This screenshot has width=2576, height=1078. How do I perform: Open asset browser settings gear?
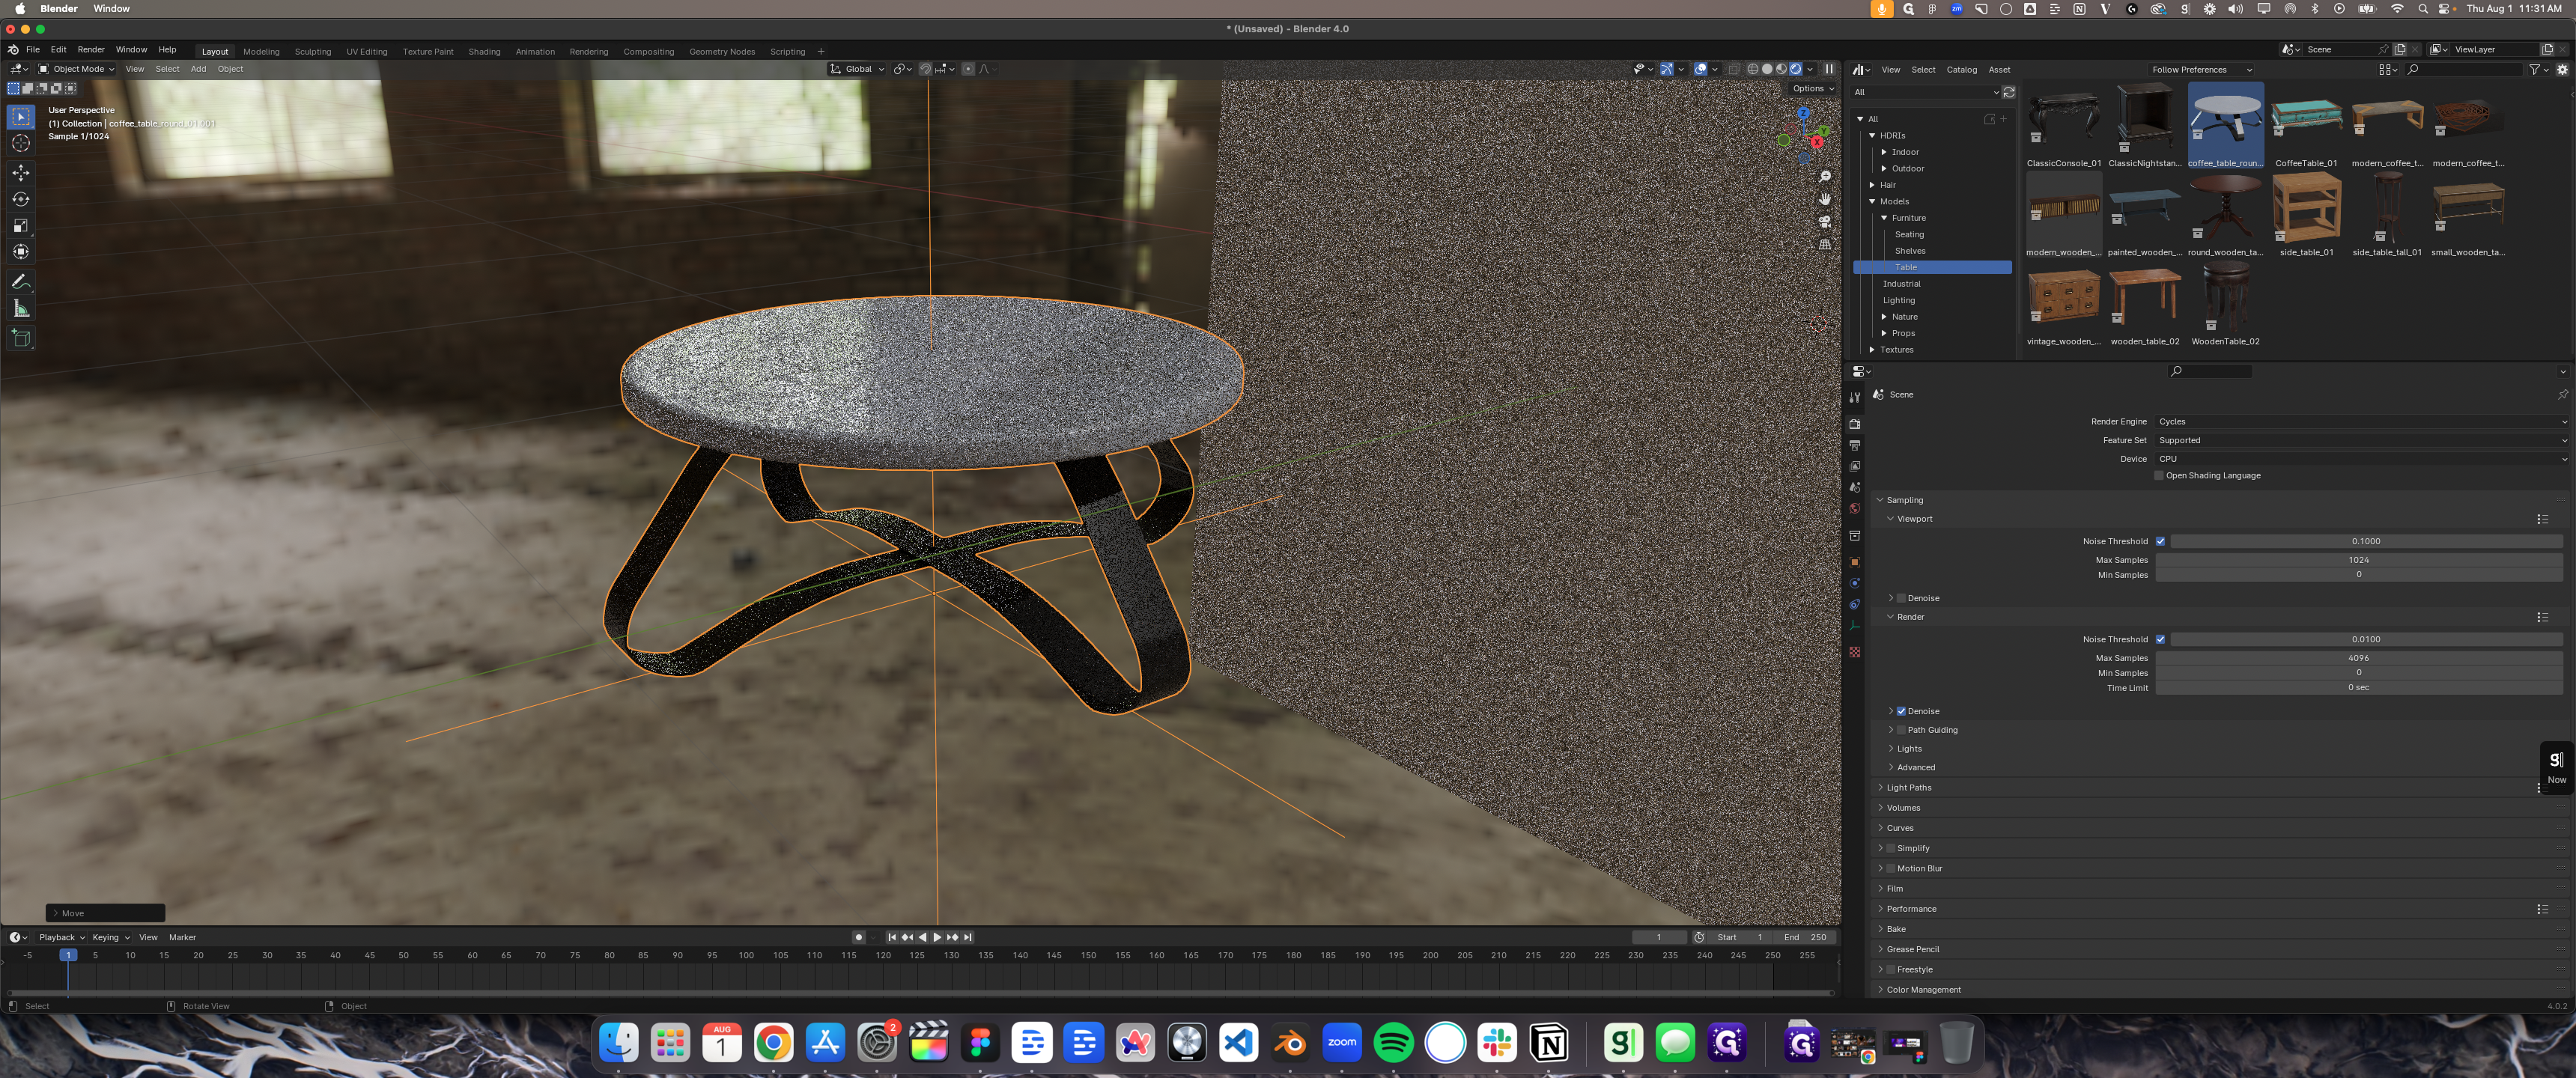click(x=2562, y=70)
